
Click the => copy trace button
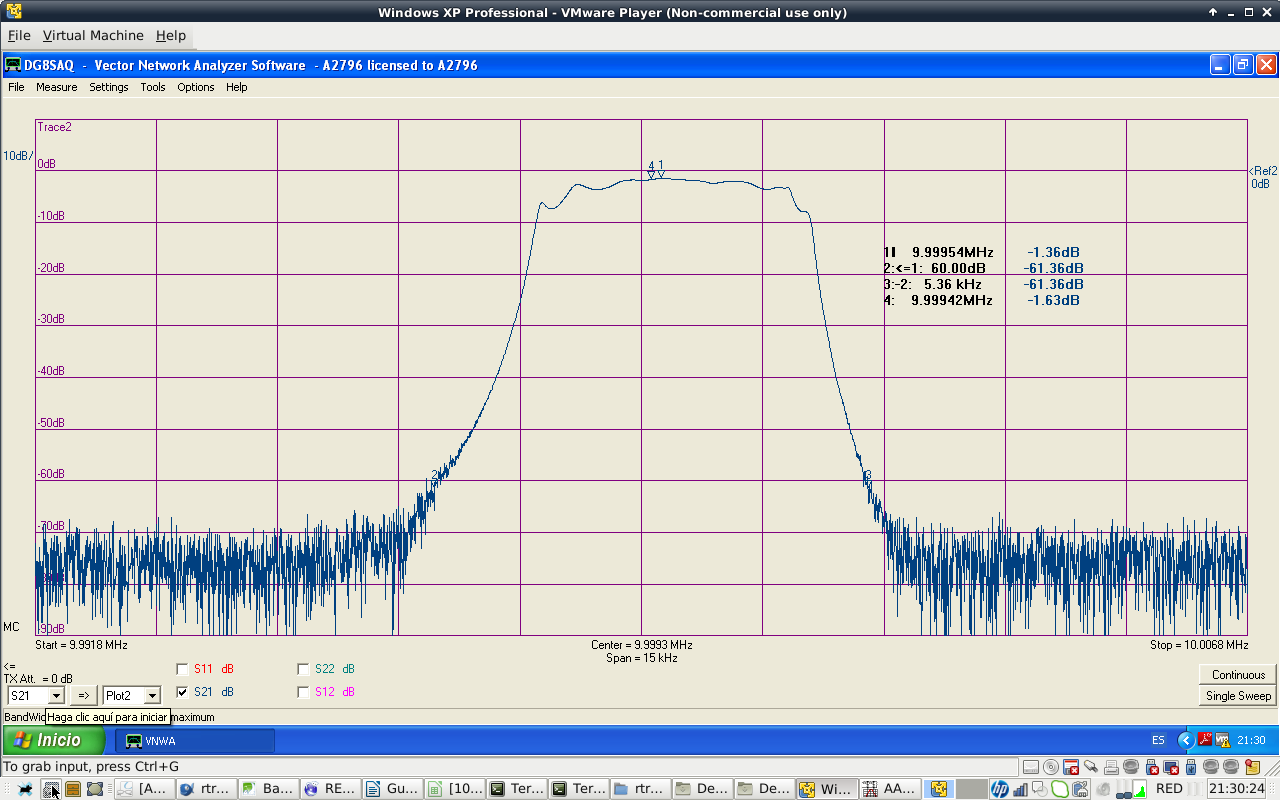click(84, 696)
